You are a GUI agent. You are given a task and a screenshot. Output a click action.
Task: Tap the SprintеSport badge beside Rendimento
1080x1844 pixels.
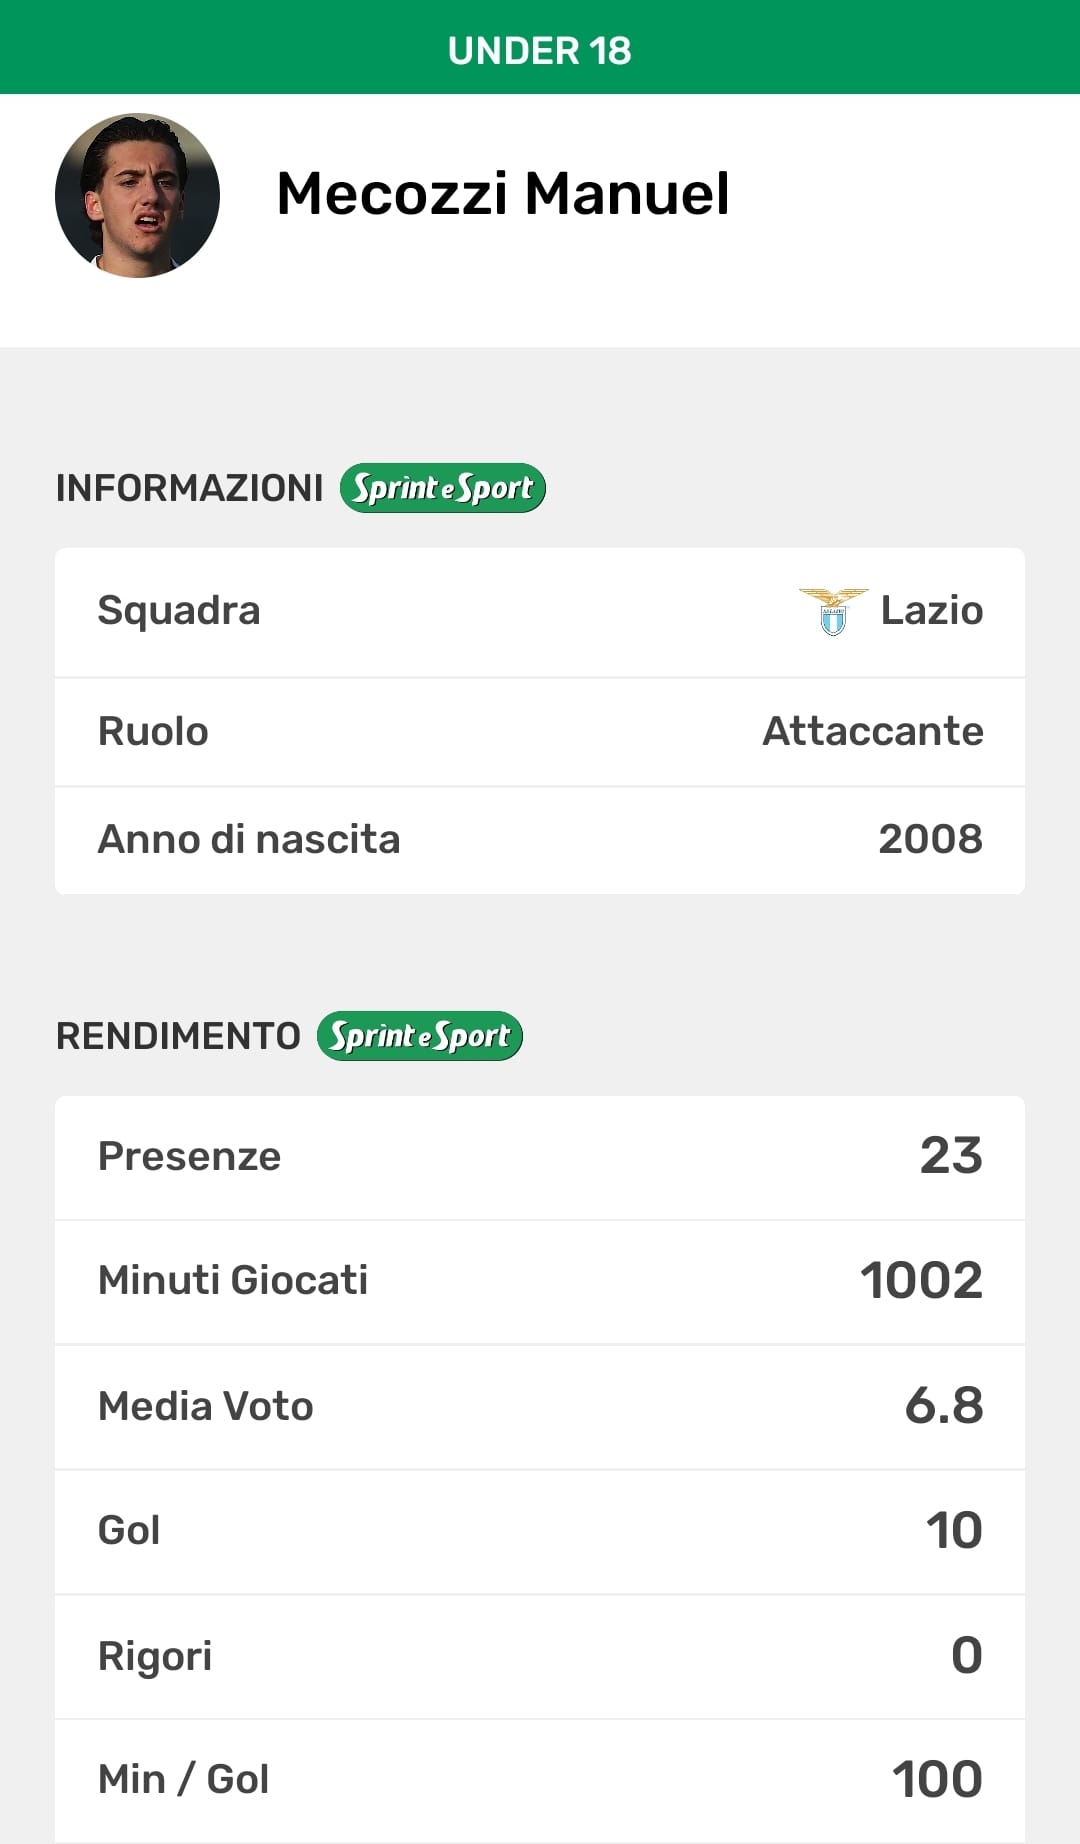[419, 1036]
